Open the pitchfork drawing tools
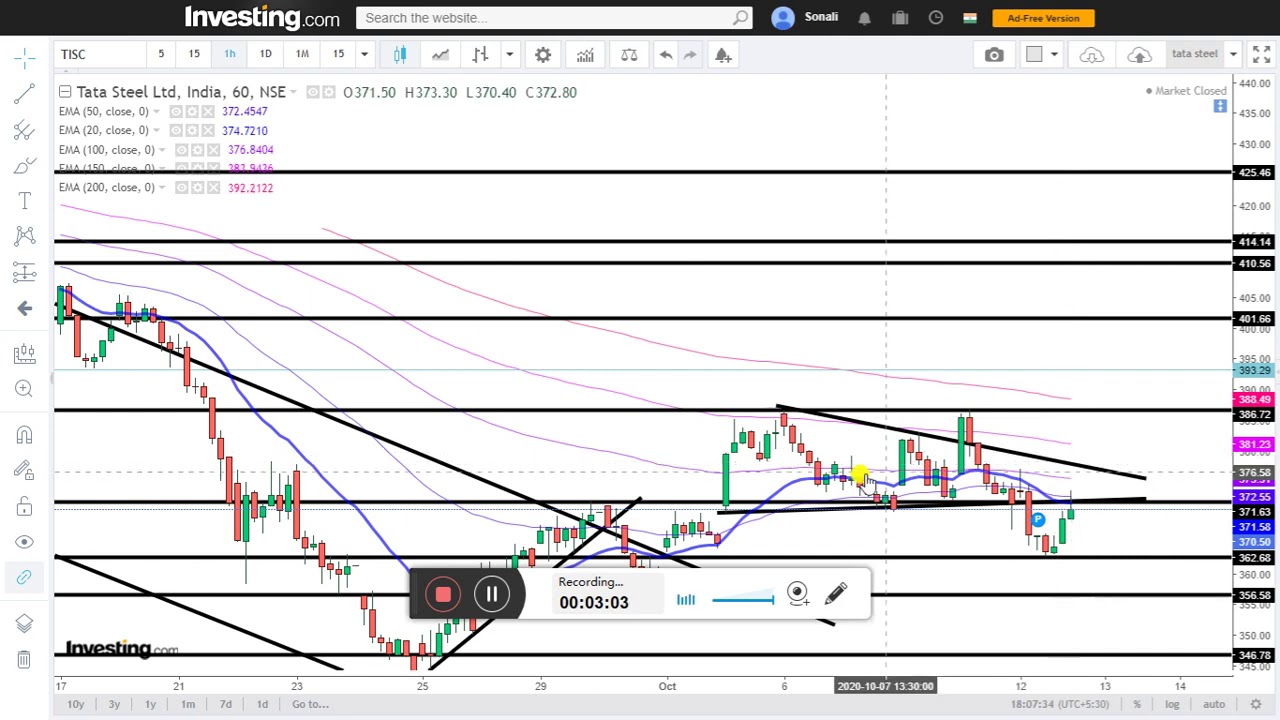The height and width of the screenshot is (720, 1280). 25,130
